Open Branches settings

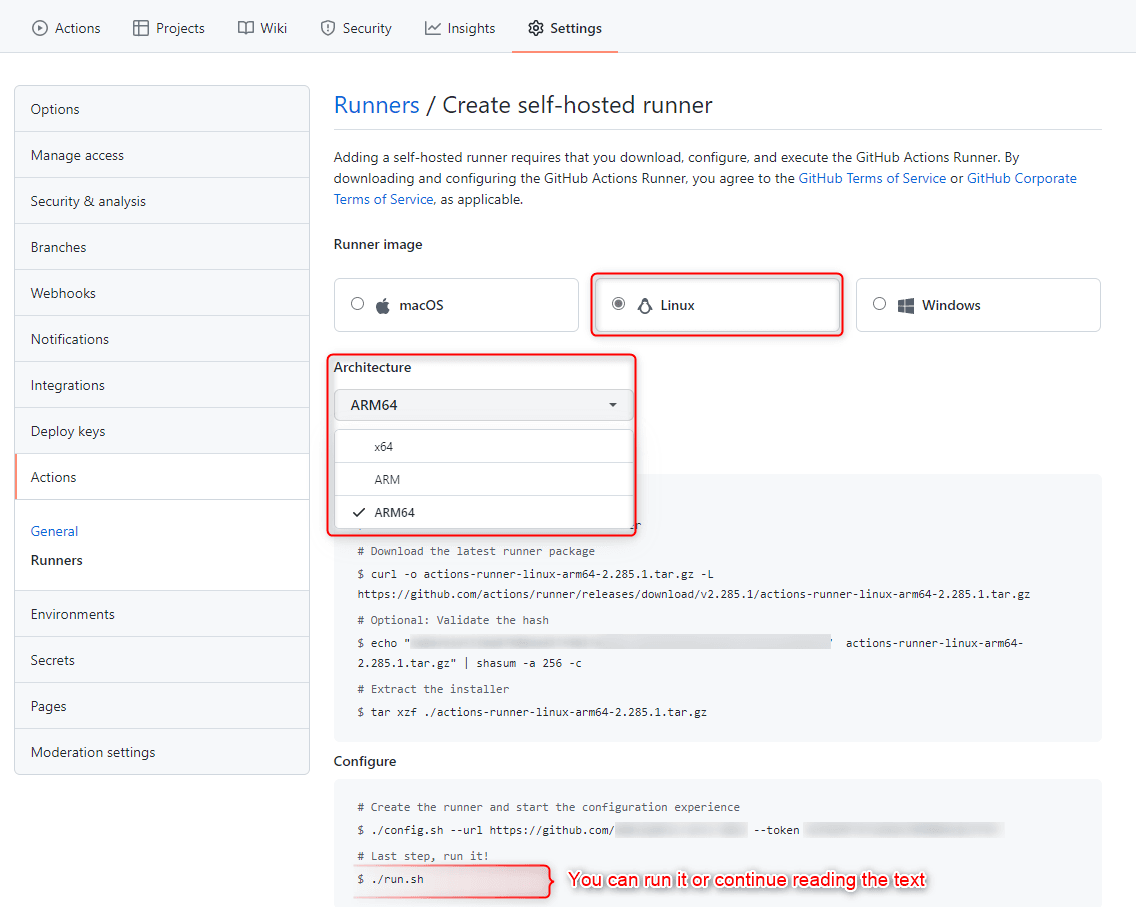coord(162,247)
